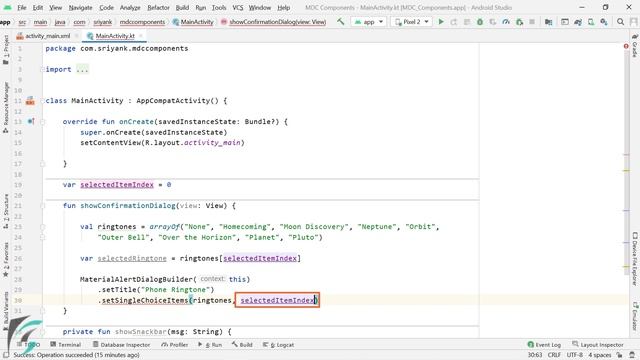Click the UTF-8 encoding indicator
This screenshot has height=360, width=640.
pos(574,355)
